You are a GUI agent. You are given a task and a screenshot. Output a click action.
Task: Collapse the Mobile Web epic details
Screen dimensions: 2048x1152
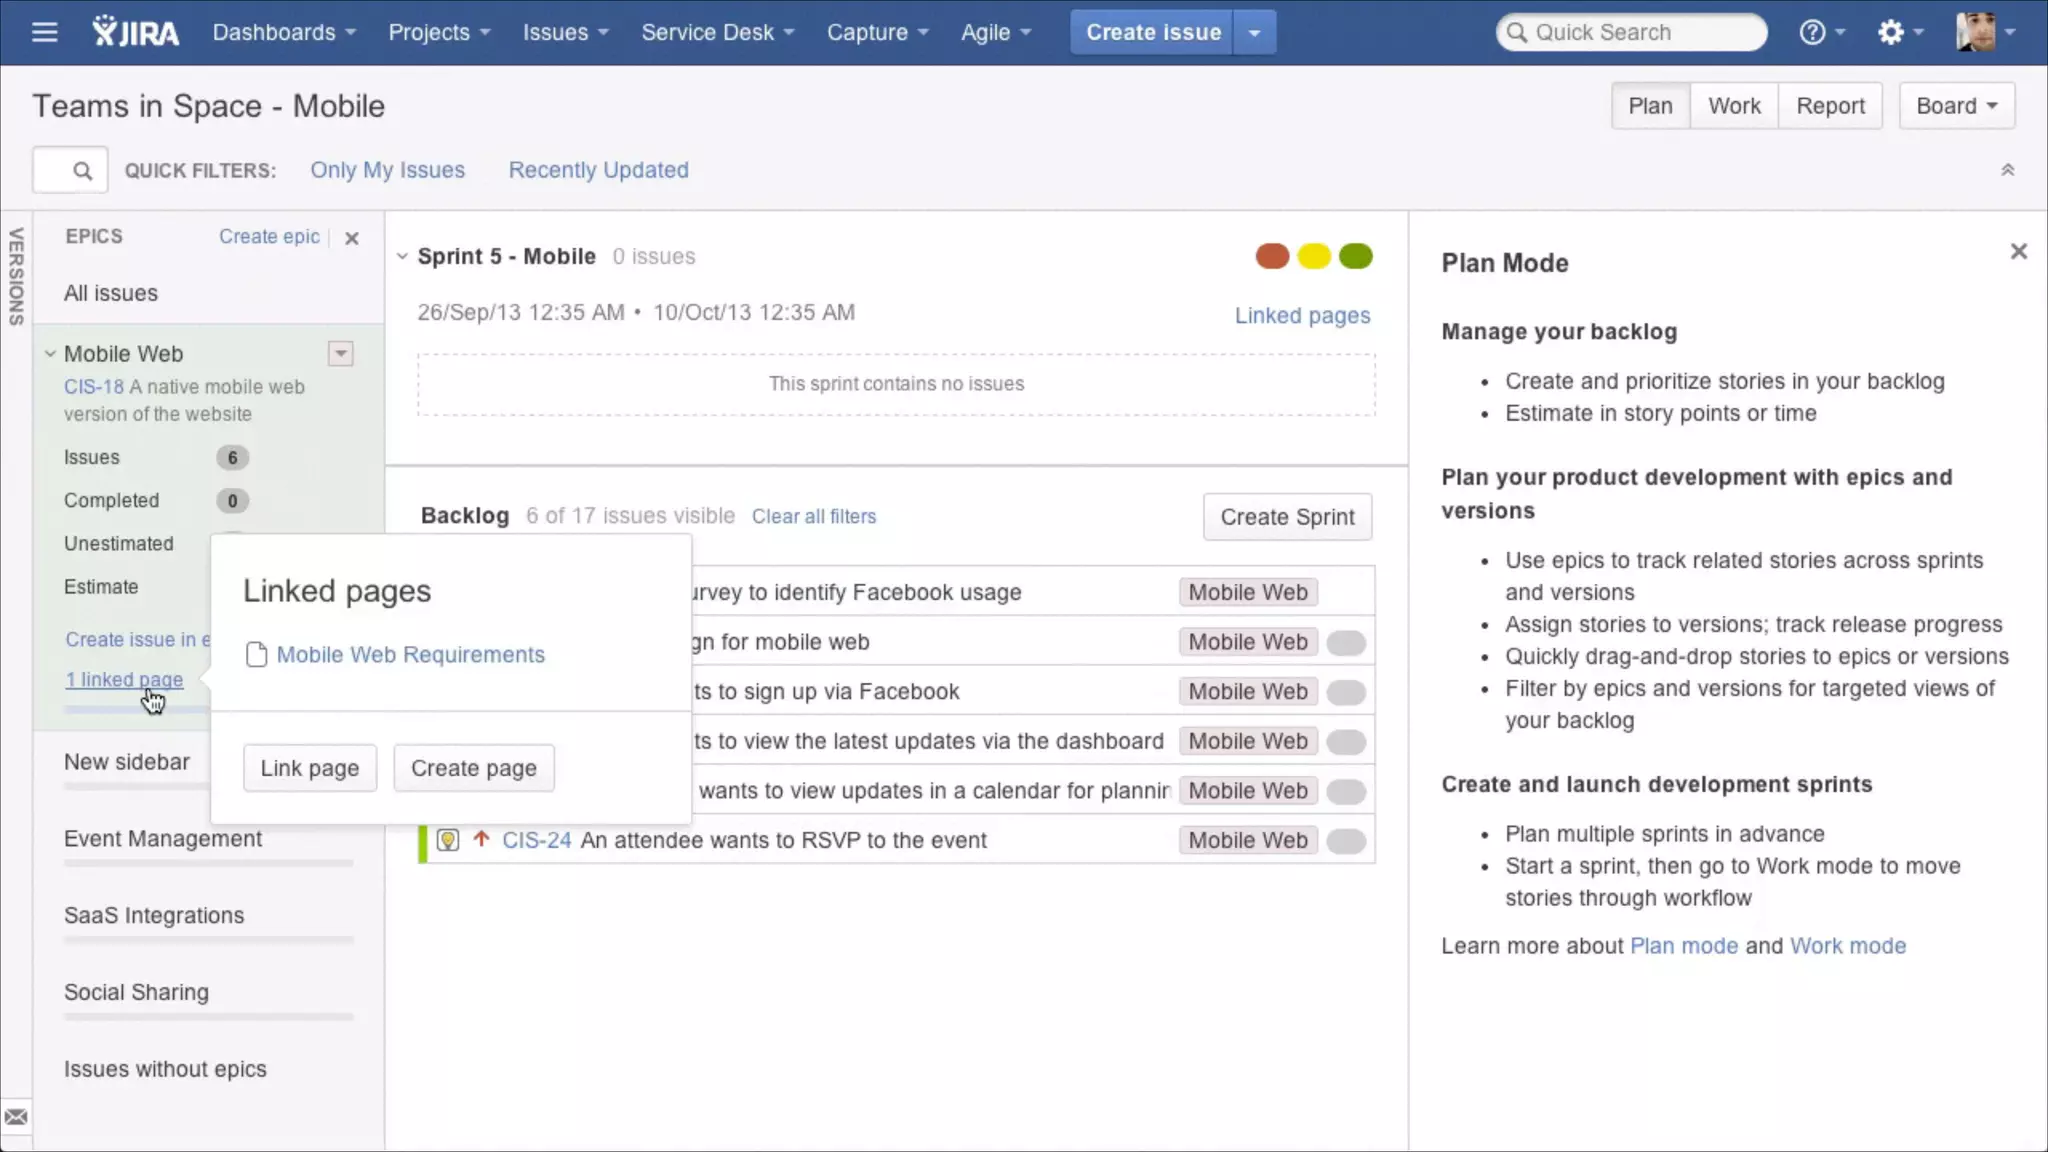[49, 354]
